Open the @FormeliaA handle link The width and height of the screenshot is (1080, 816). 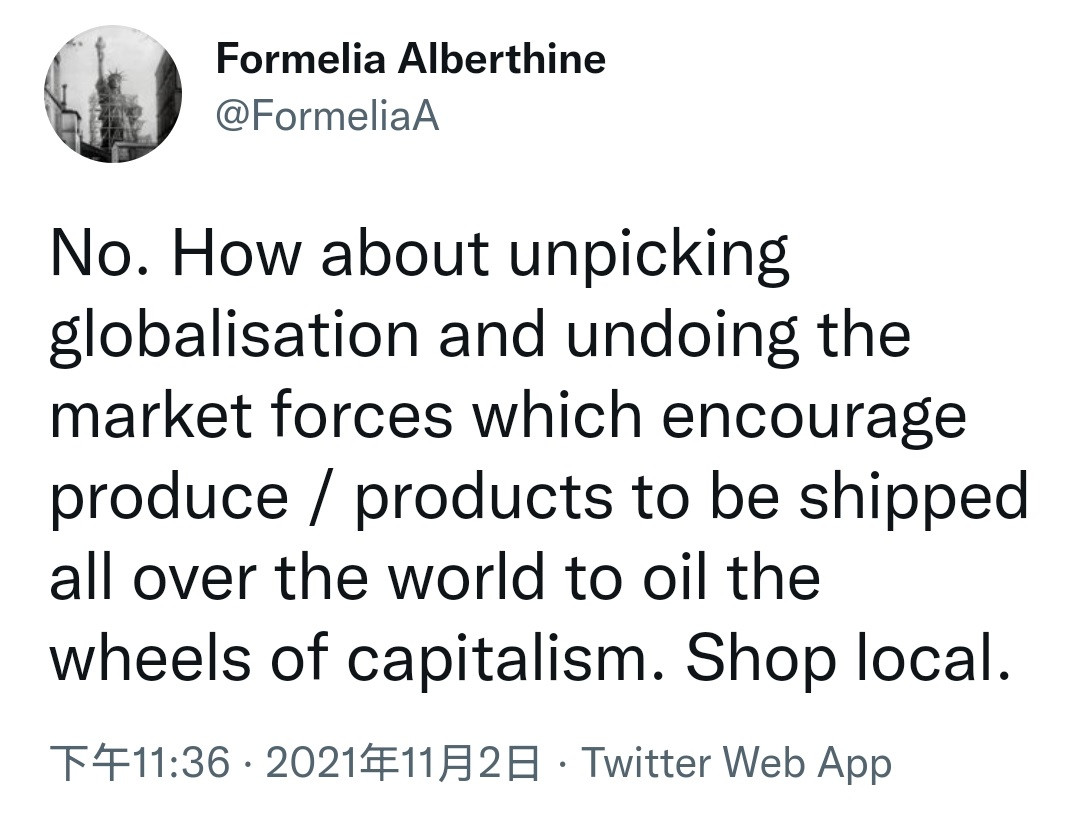tap(327, 117)
